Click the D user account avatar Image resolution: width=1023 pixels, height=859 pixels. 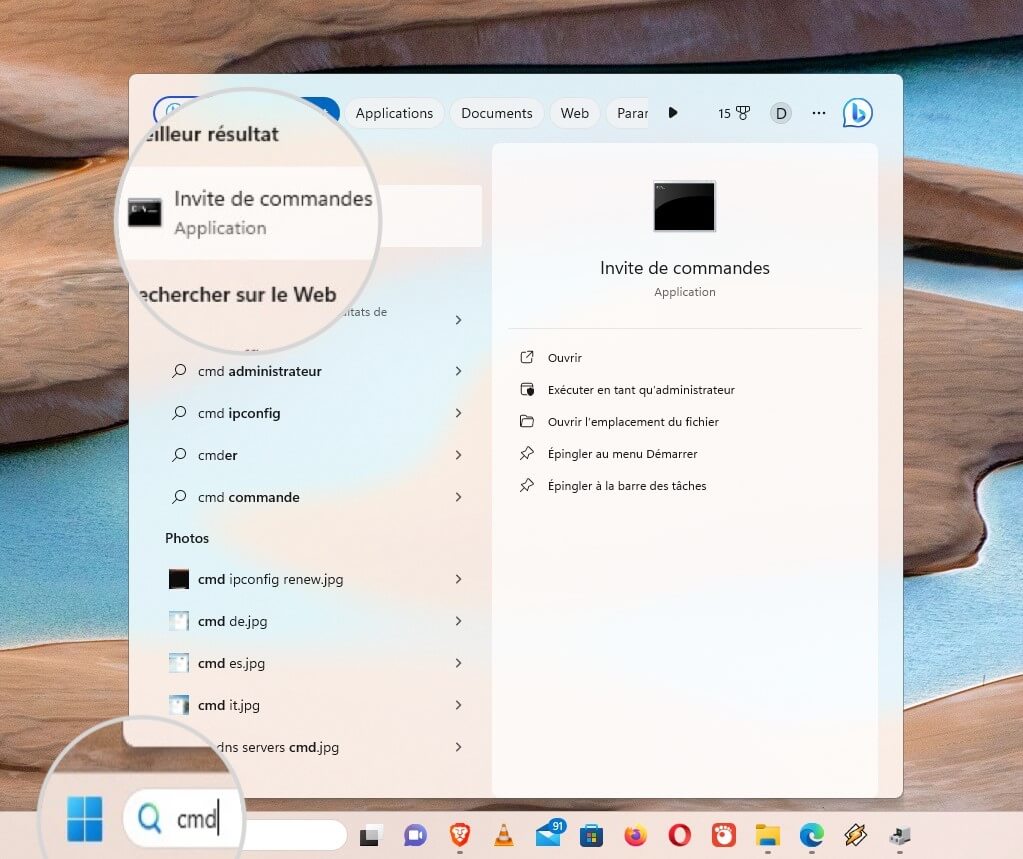[780, 113]
